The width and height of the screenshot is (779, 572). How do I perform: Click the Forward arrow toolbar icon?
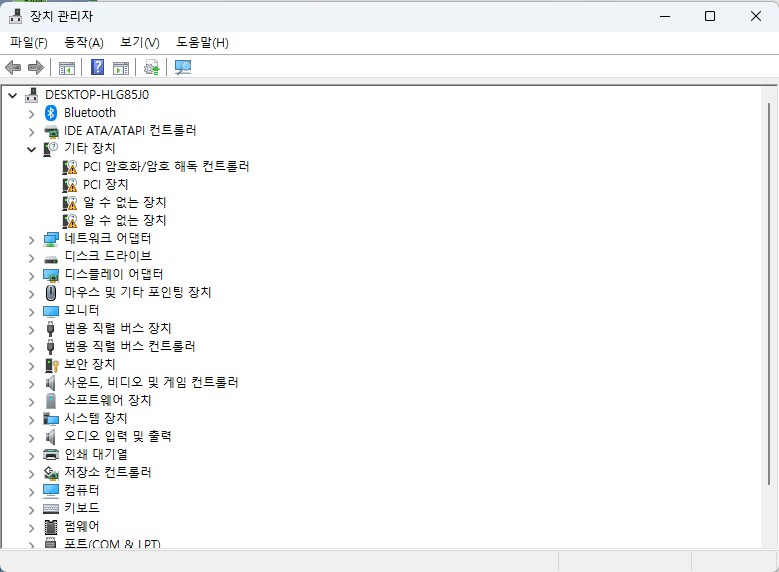click(36, 67)
